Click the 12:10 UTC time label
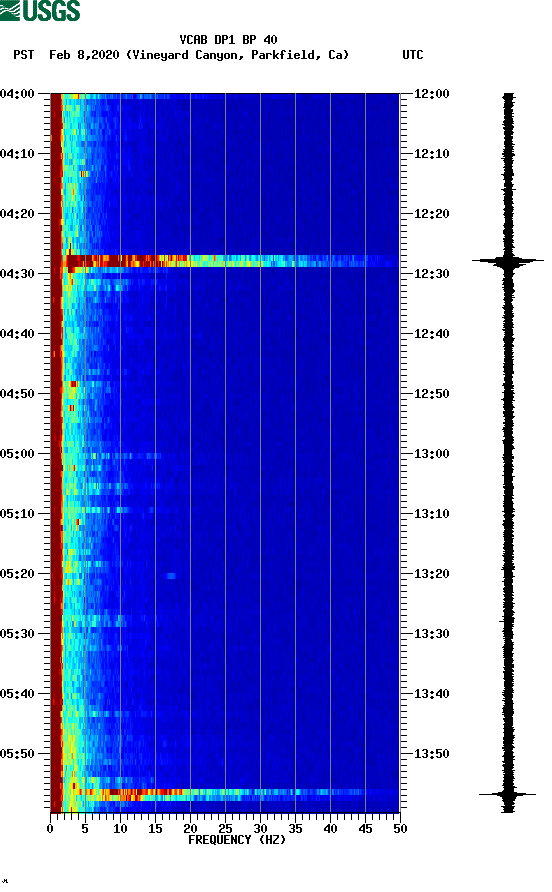 (431, 154)
